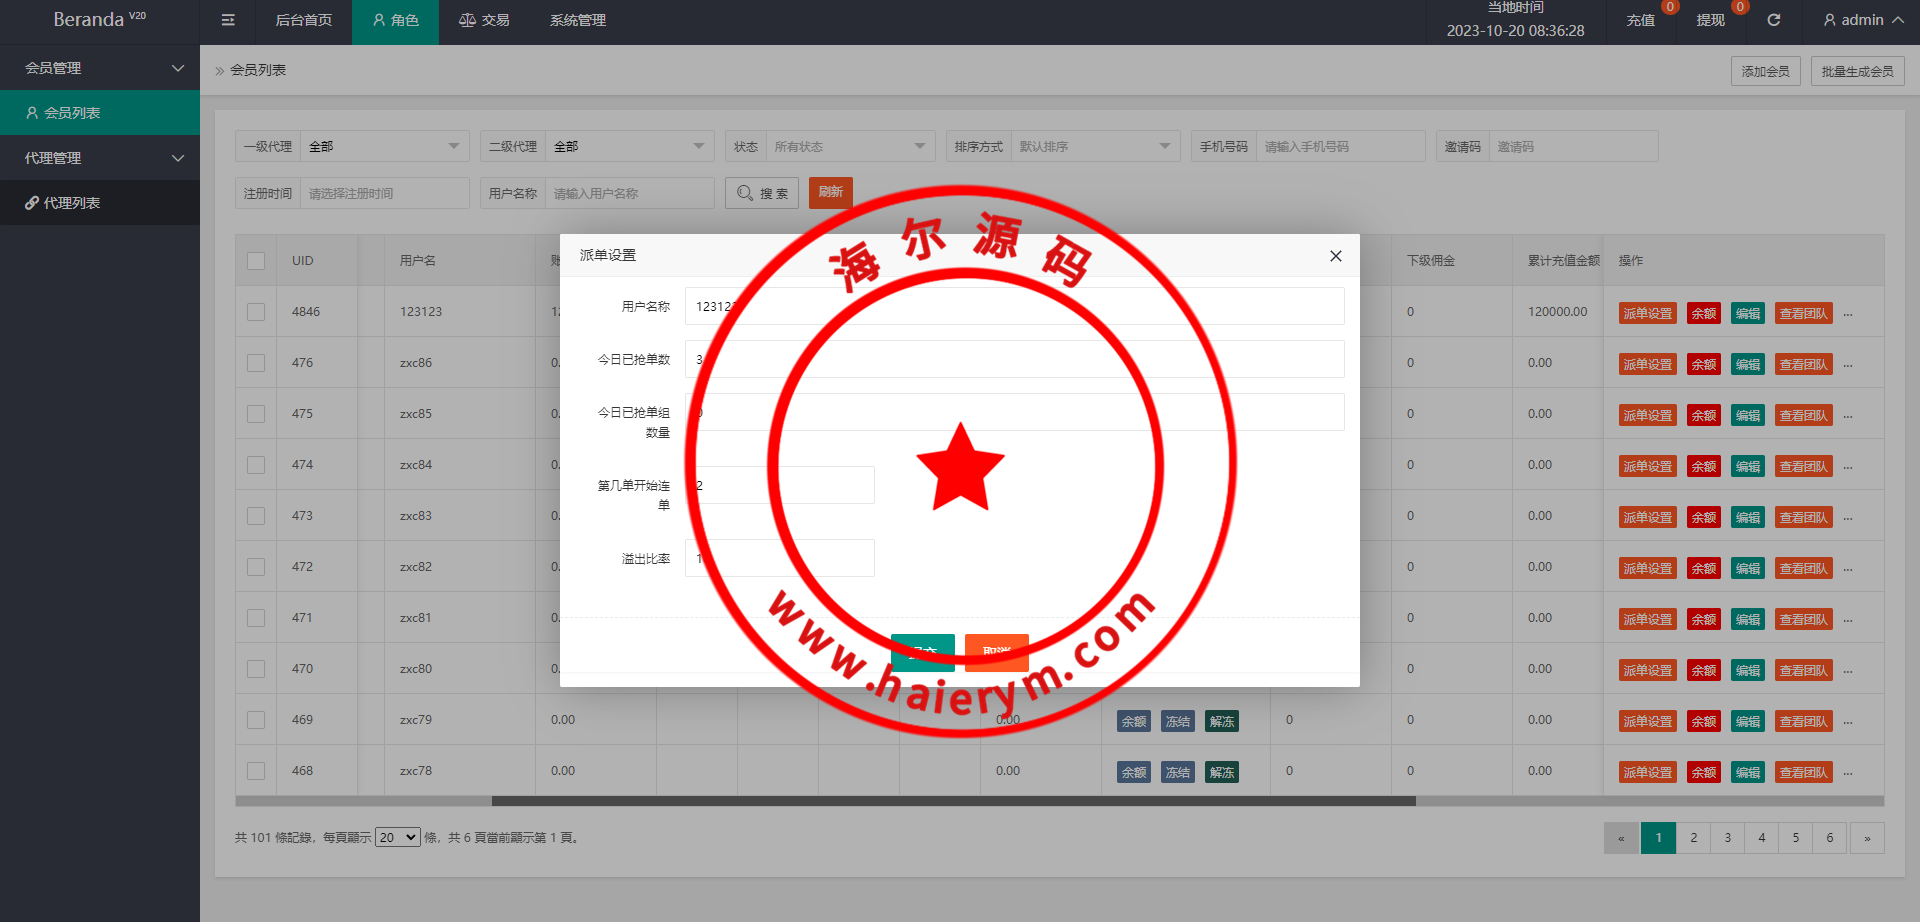Check the row checkbox for UID 470
This screenshot has width=1920, height=922.
[256, 669]
